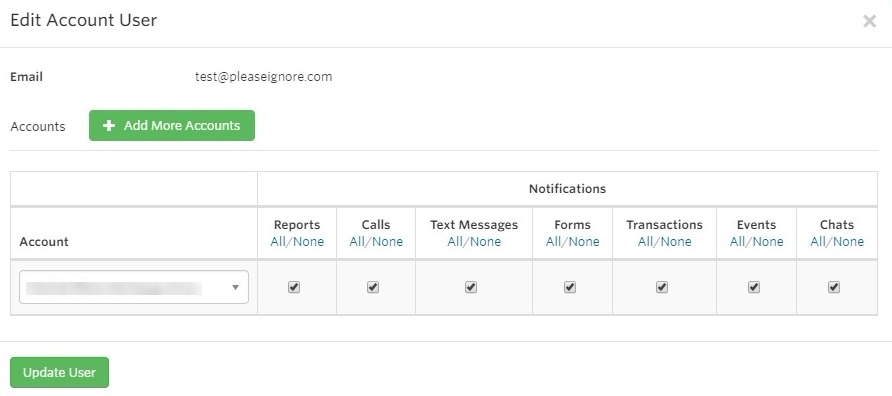The height and width of the screenshot is (396, 892).
Task: Uncheck the Chats notification checkbox
Action: click(834, 287)
